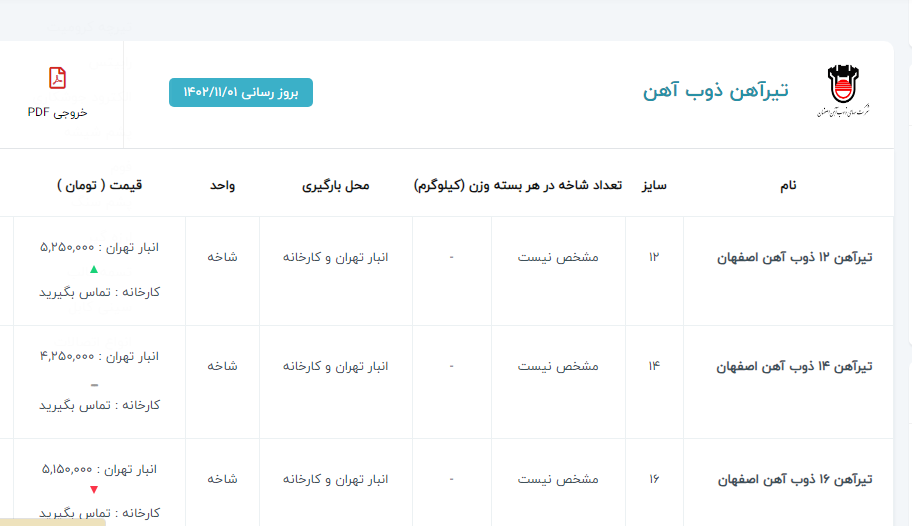The width and height of the screenshot is (912, 526).
Task: Click the خروجی PDF label
Action: (x=58, y=112)
